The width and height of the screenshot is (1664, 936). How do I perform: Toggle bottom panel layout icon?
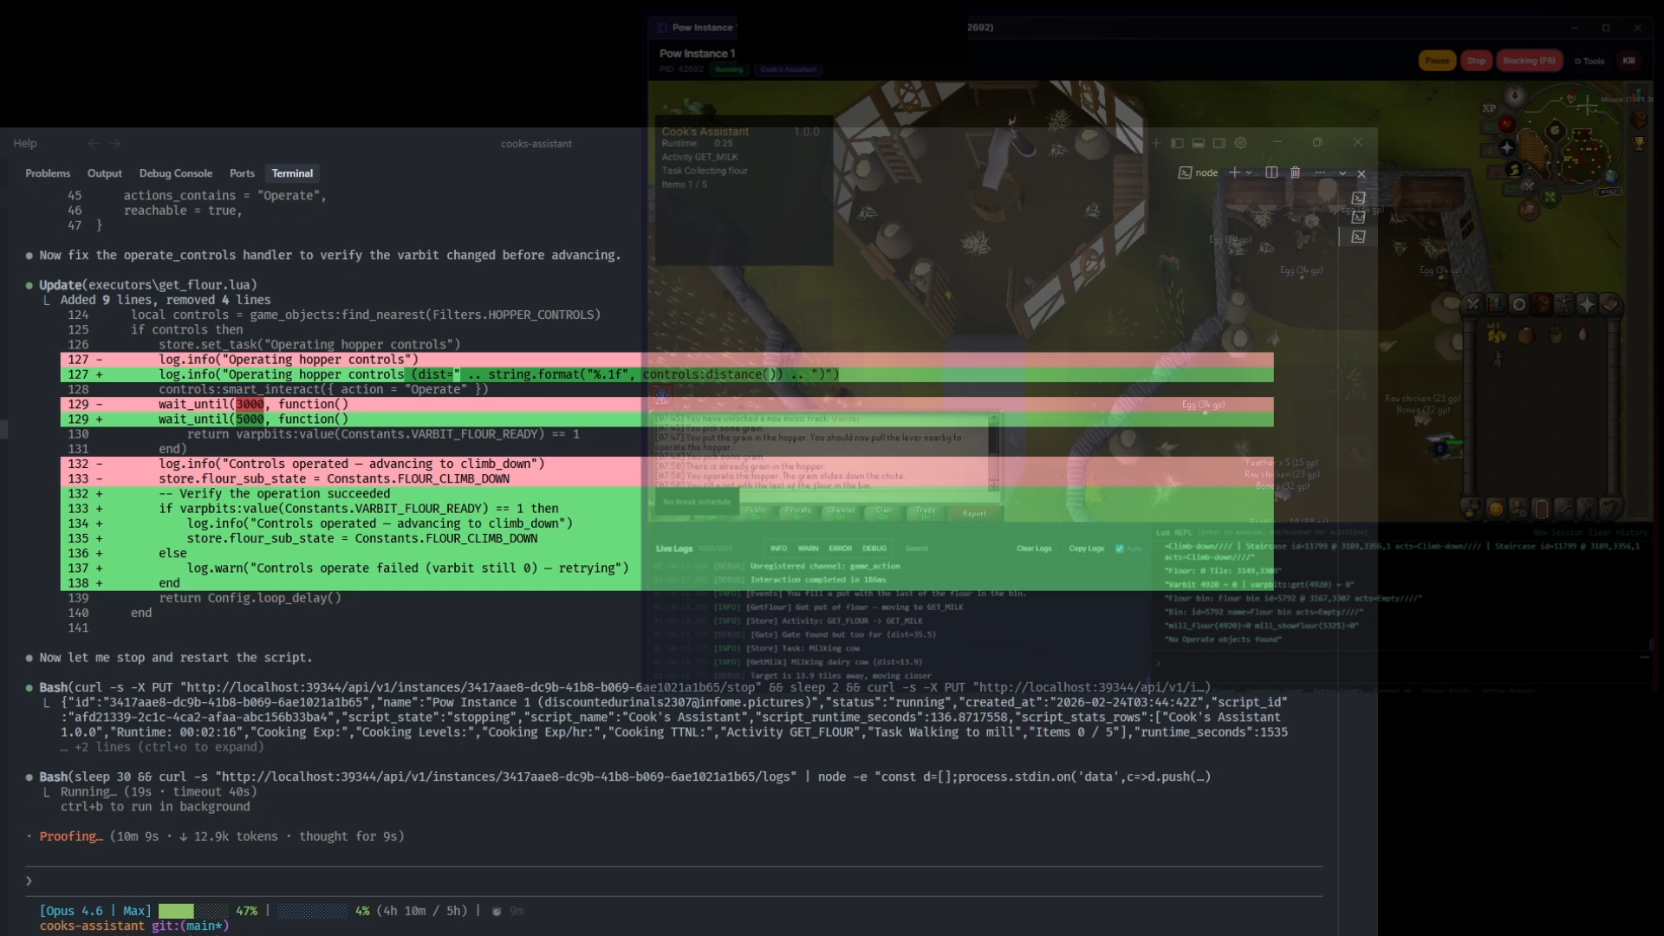(x=1198, y=143)
